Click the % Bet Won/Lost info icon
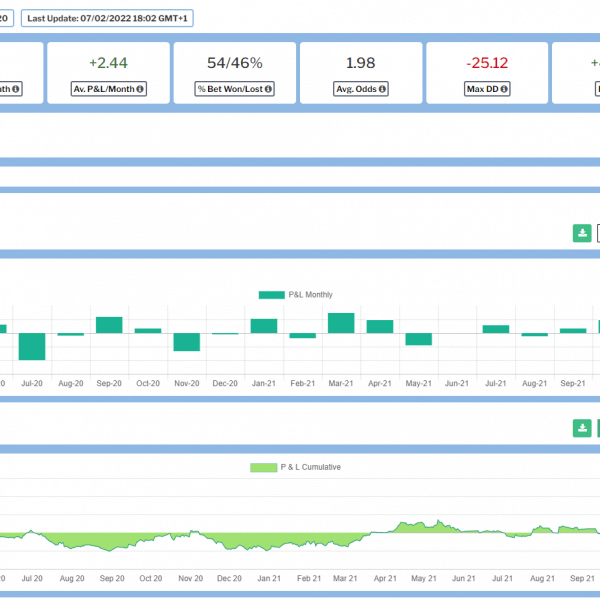Viewport: 600px width, 600px height. pos(268,89)
